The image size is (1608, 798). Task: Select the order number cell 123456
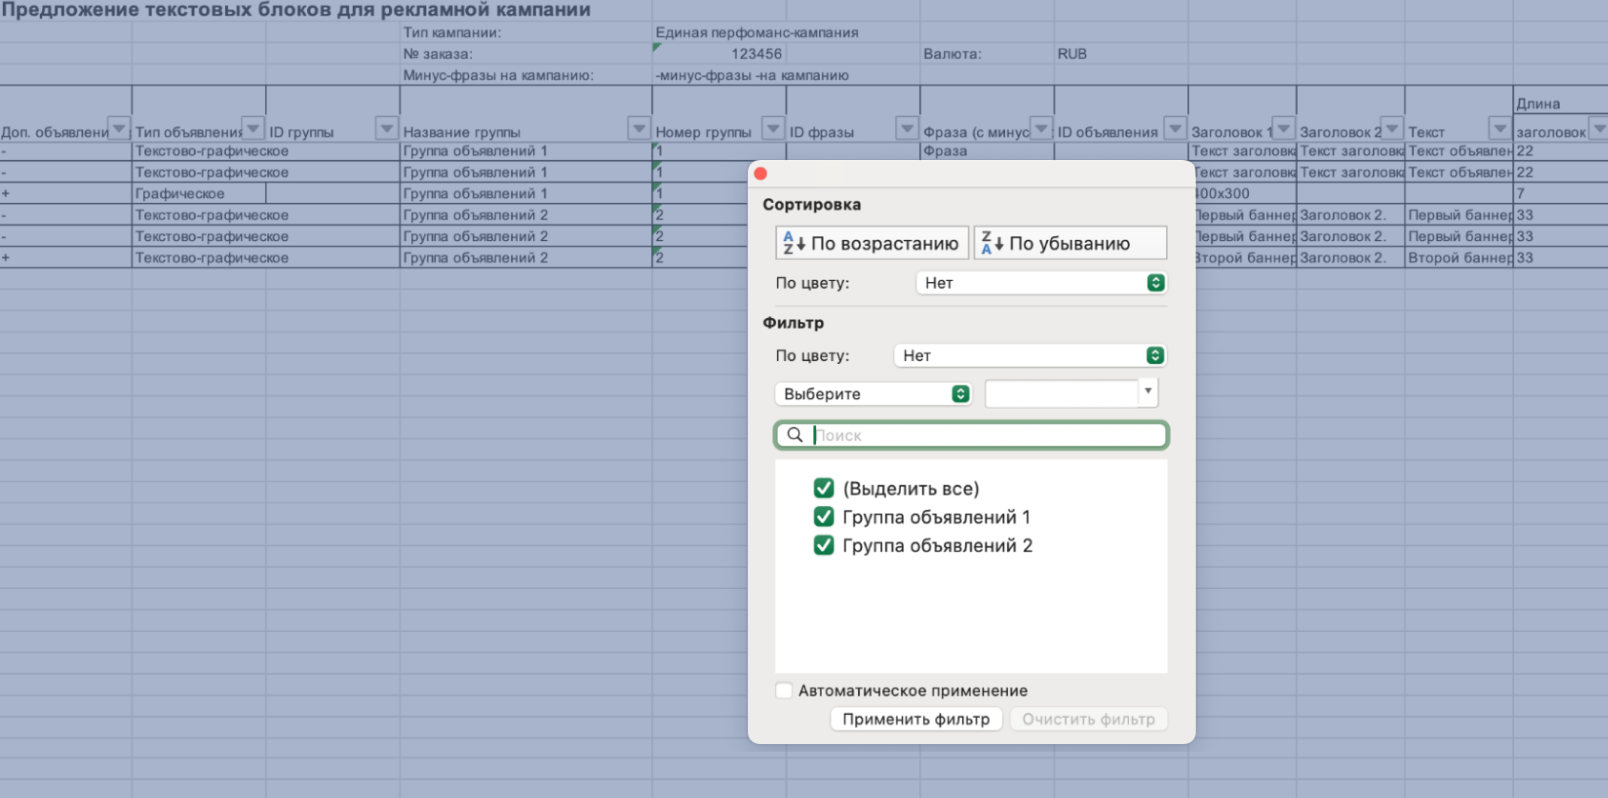tap(719, 54)
